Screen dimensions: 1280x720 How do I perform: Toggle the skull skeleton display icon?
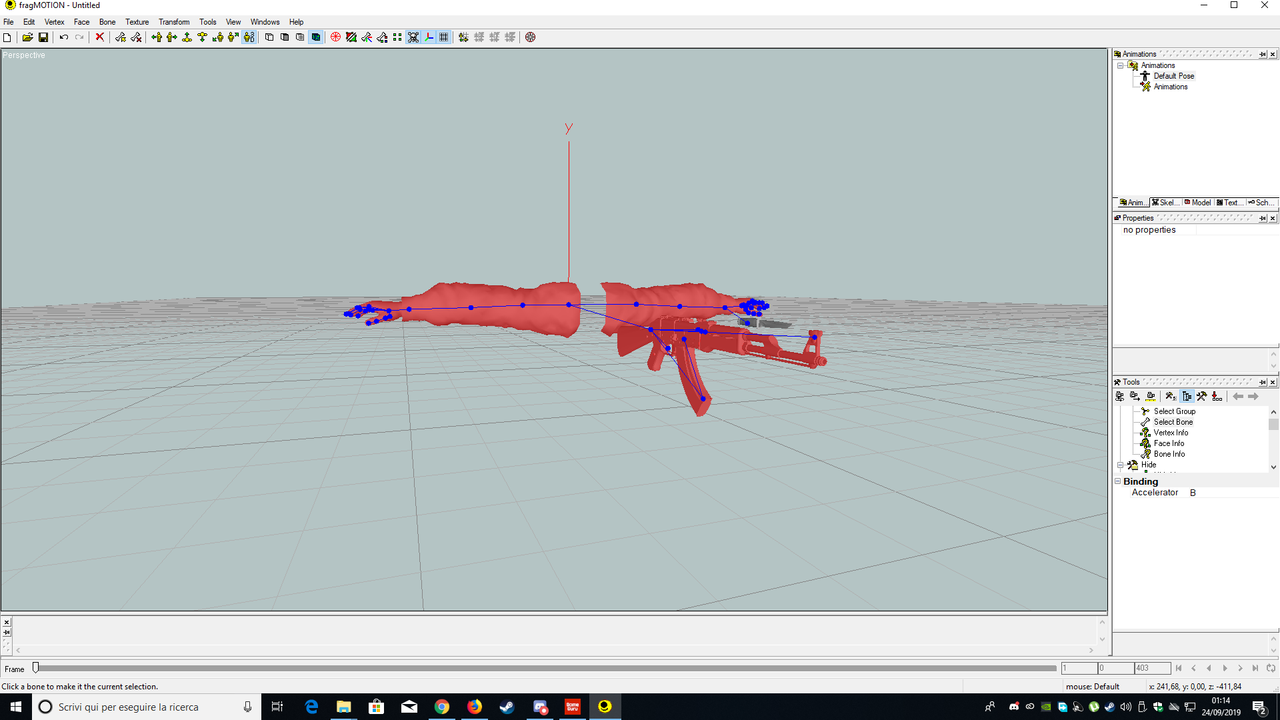(x=412, y=37)
